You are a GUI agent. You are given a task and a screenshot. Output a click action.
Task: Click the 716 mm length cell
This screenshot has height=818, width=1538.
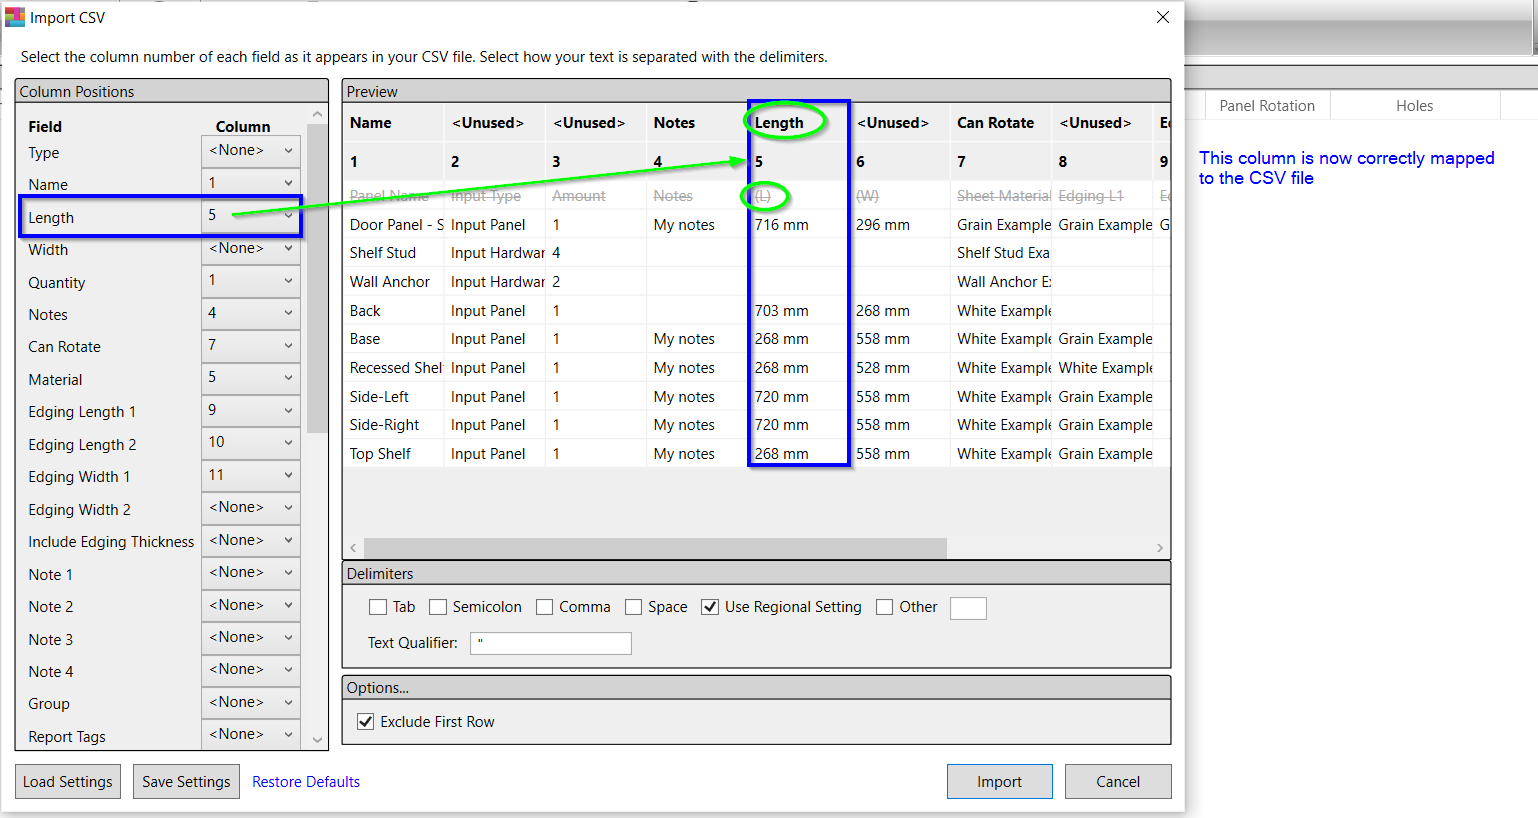(799, 225)
